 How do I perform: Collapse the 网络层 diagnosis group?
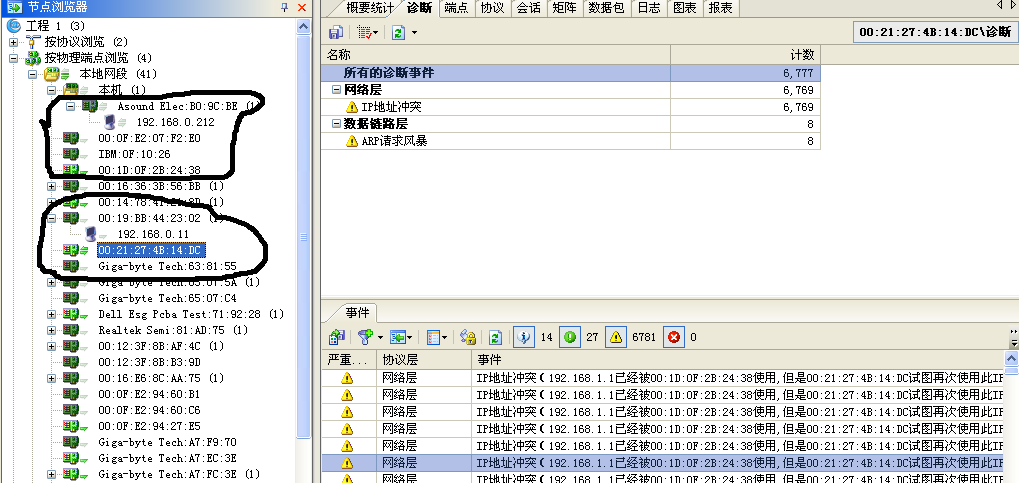tap(336, 89)
